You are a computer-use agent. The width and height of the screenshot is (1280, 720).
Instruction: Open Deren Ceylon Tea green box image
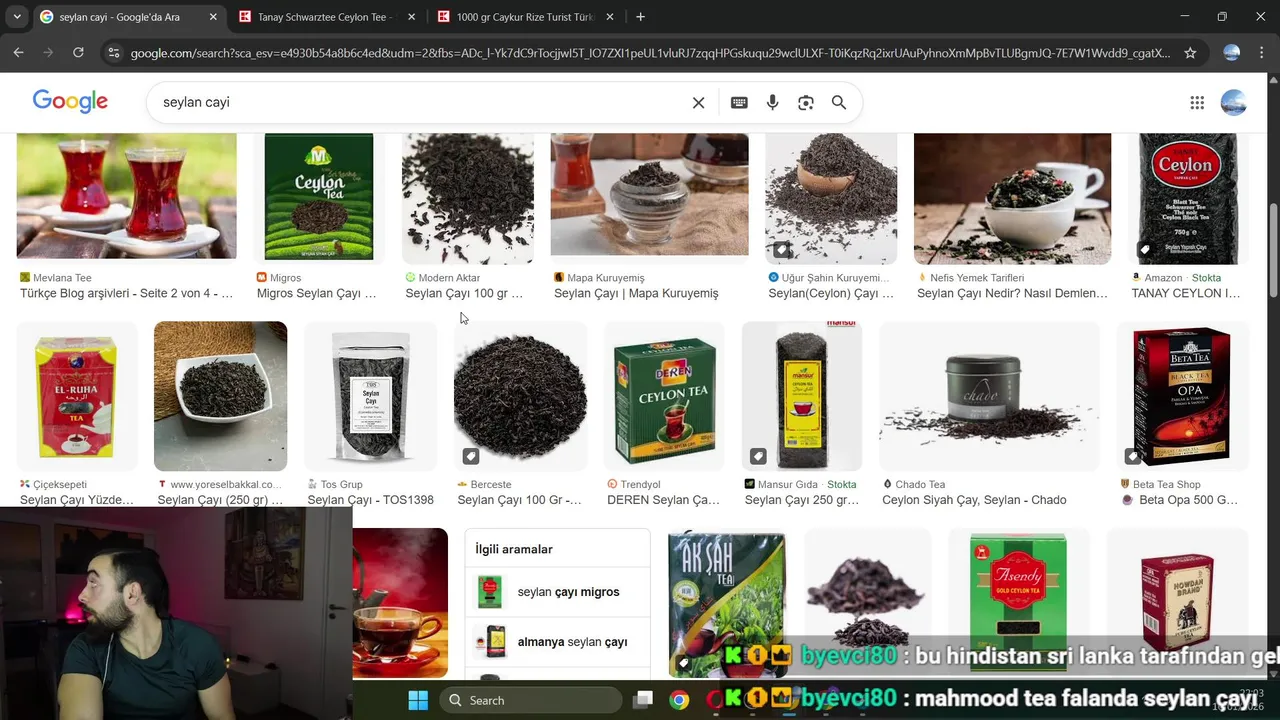(x=664, y=396)
